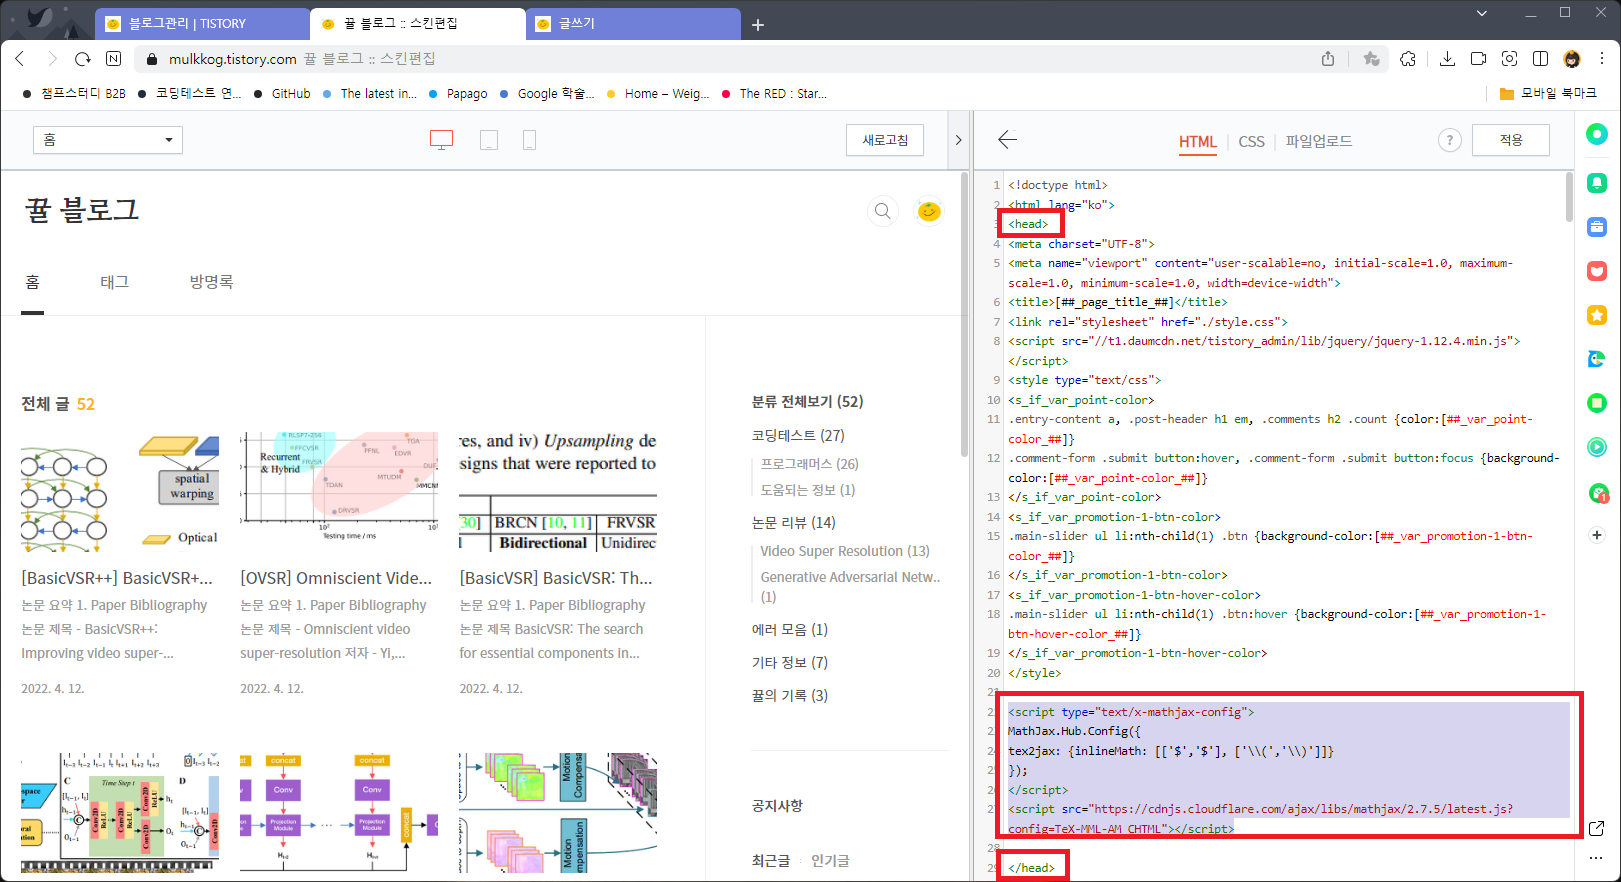Click the code editor vertical scrollbar
Screen dimensions: 1621x882
click(1568, 197)
